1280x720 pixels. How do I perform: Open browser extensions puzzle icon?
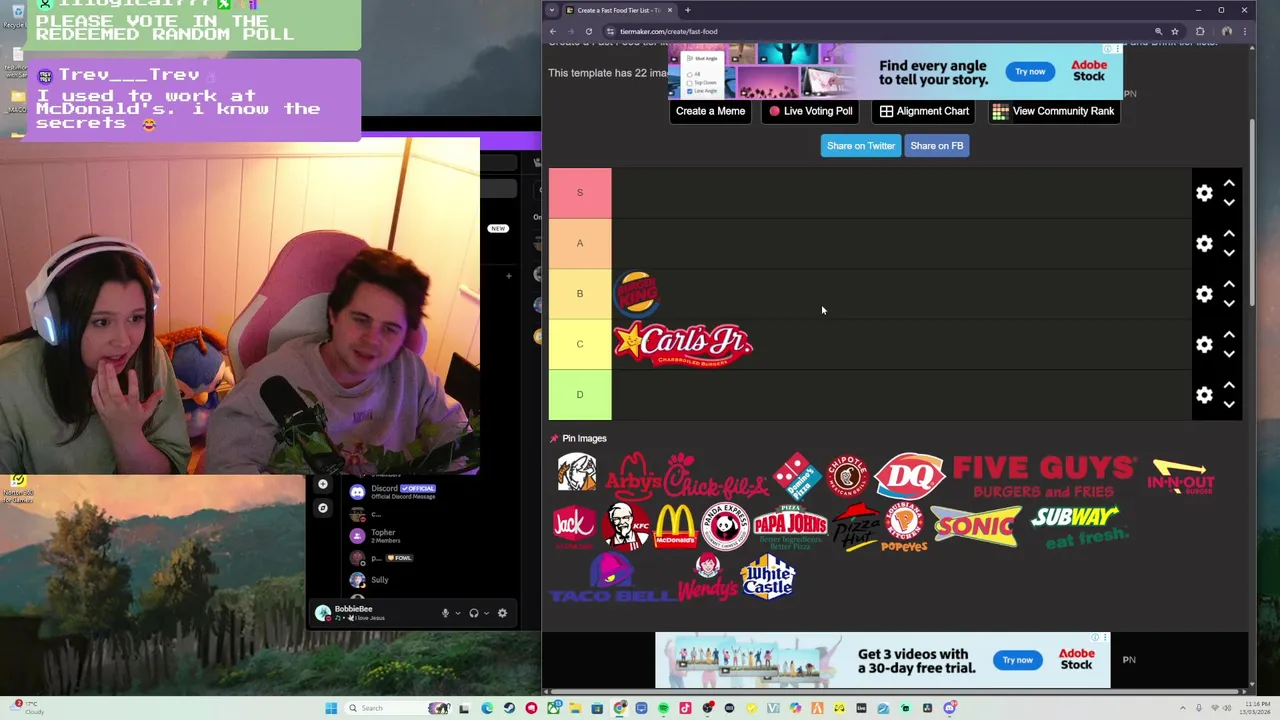point(1200,31)
